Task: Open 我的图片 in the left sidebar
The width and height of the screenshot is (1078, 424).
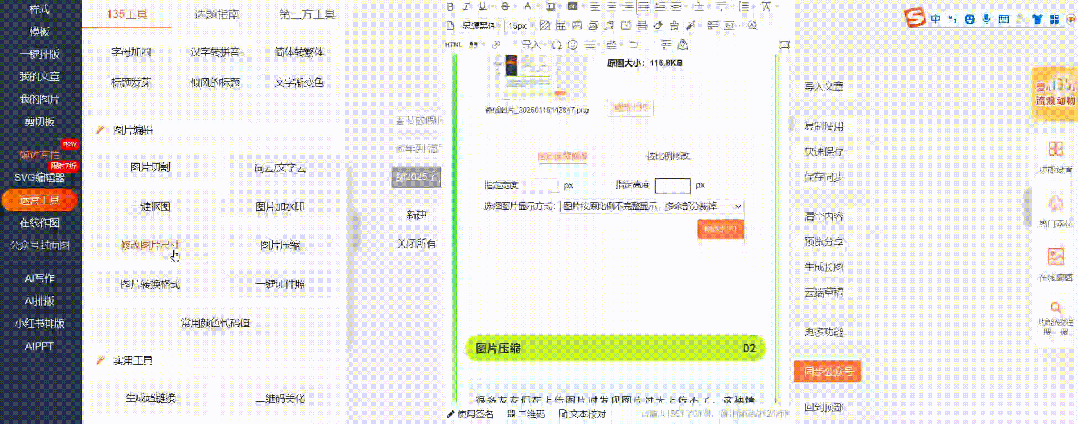Action: [41, 99]
